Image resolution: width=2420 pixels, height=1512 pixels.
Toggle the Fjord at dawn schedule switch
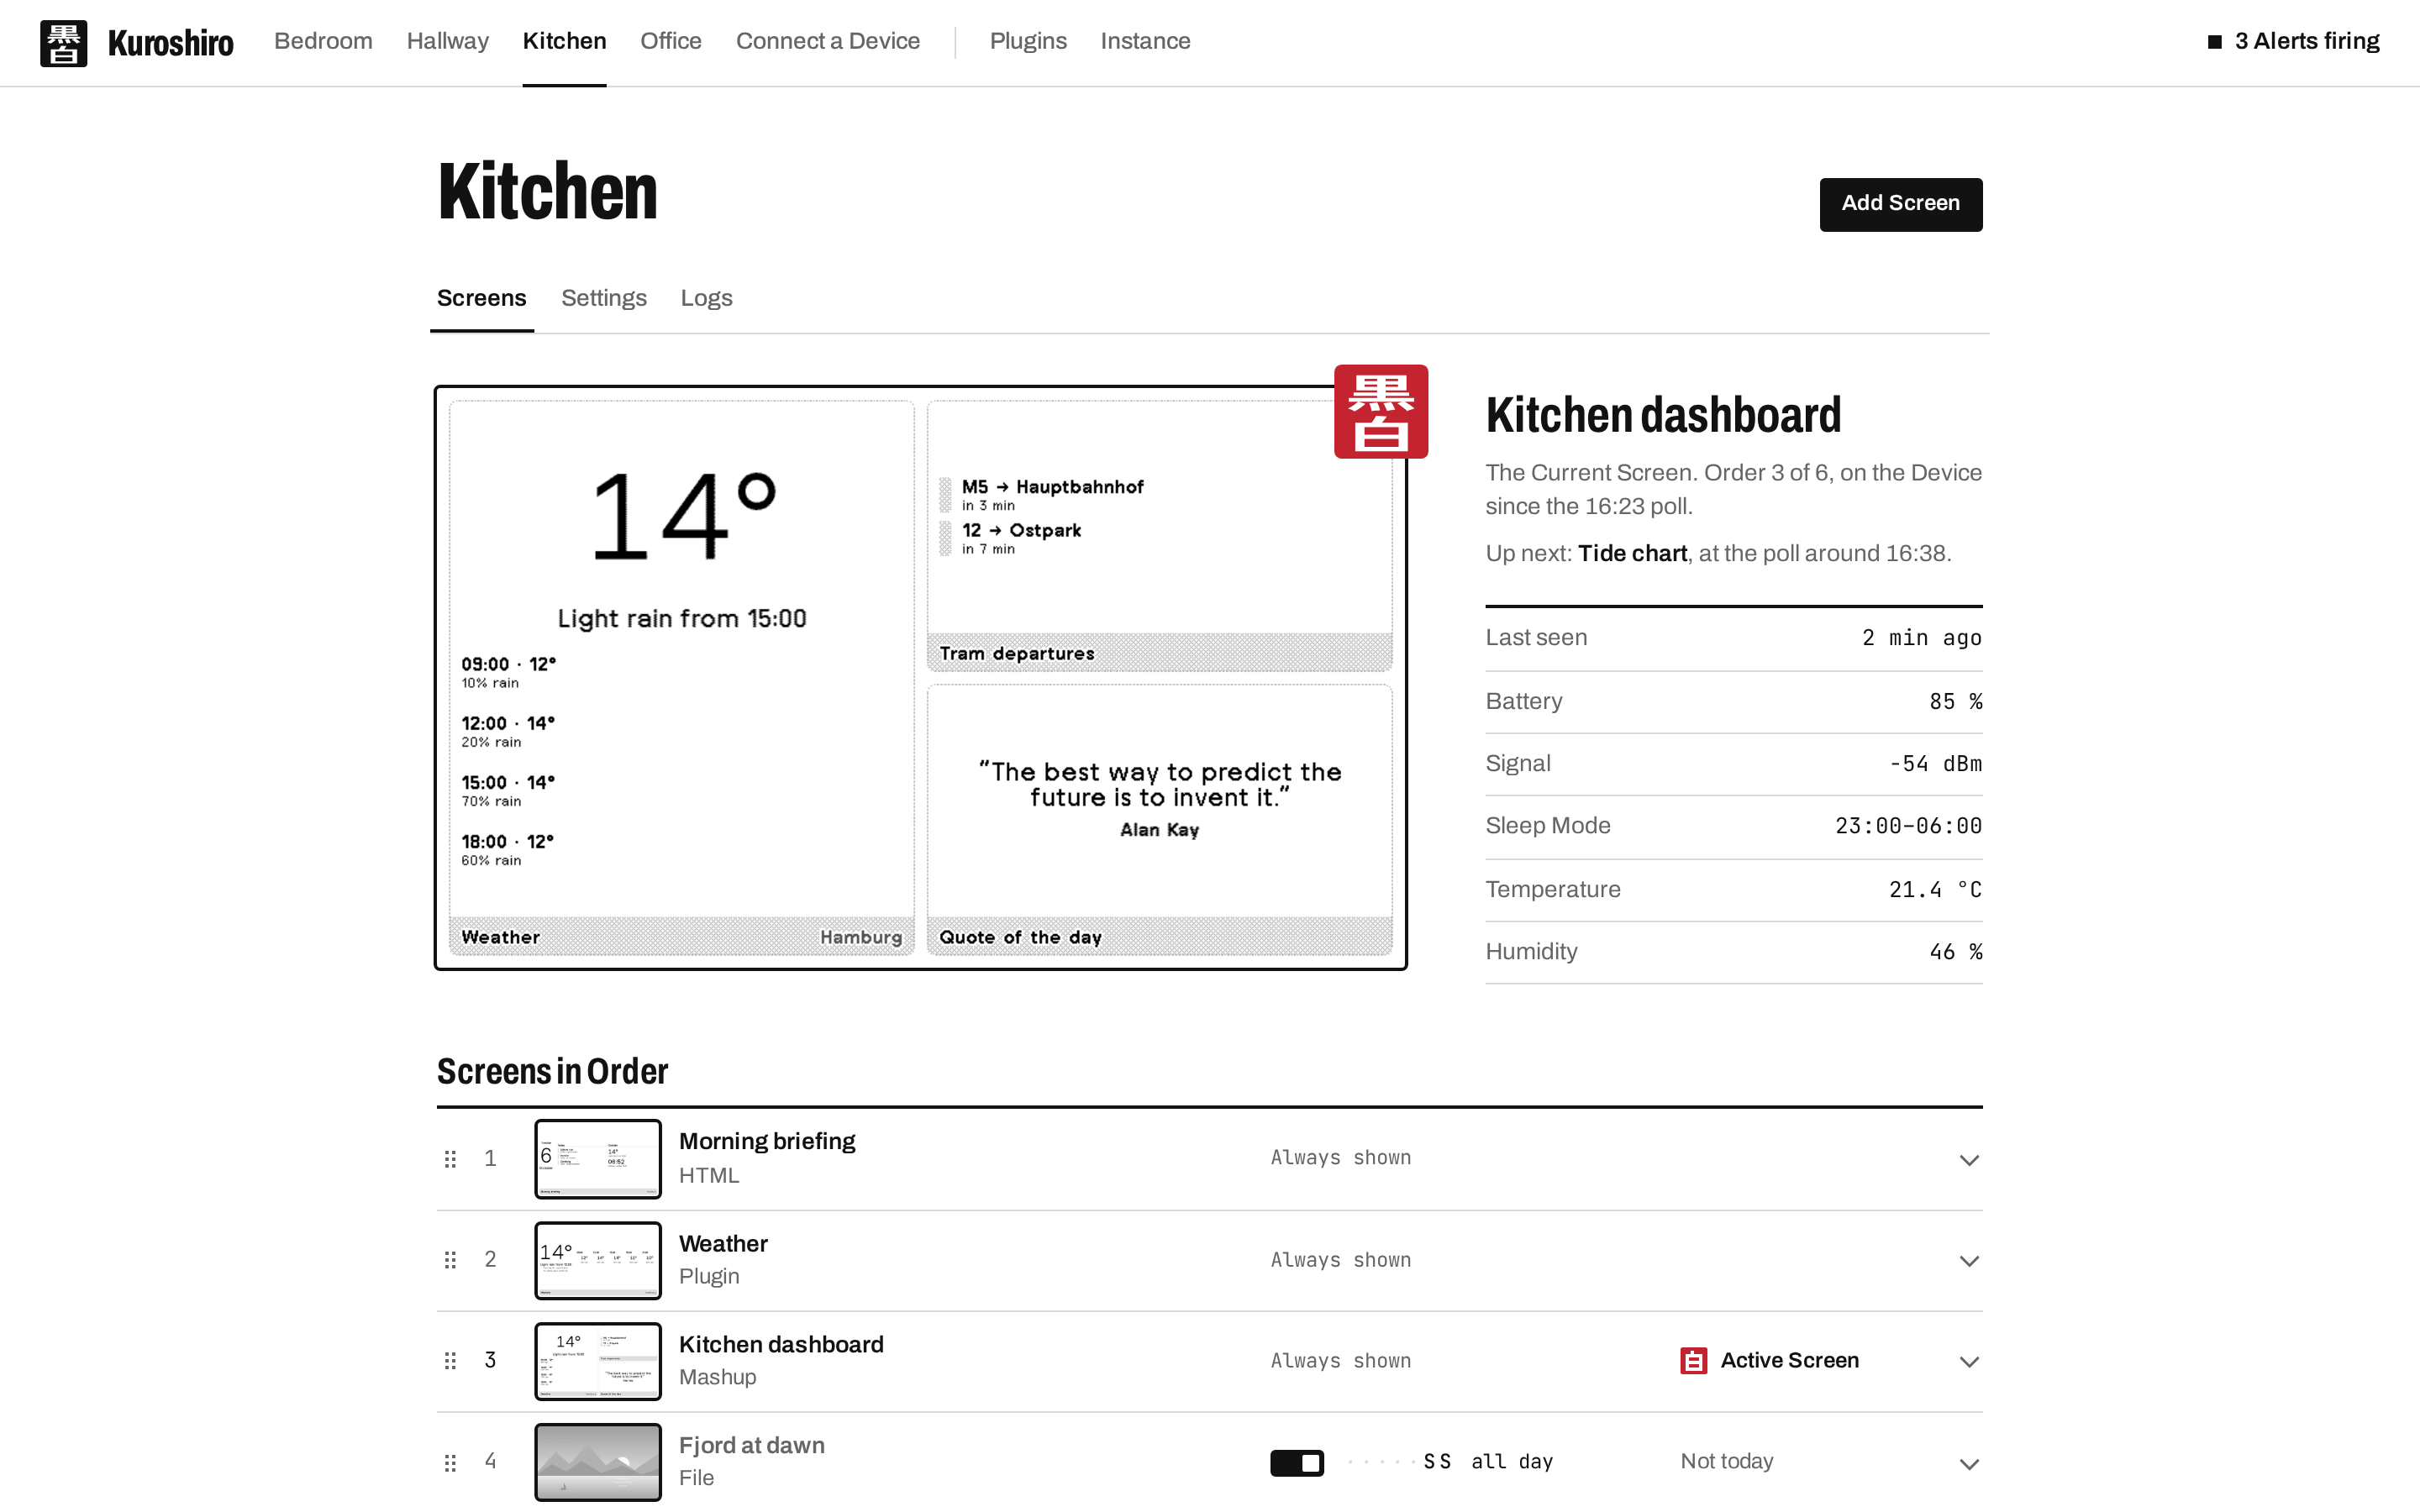pos(1297,1463)
